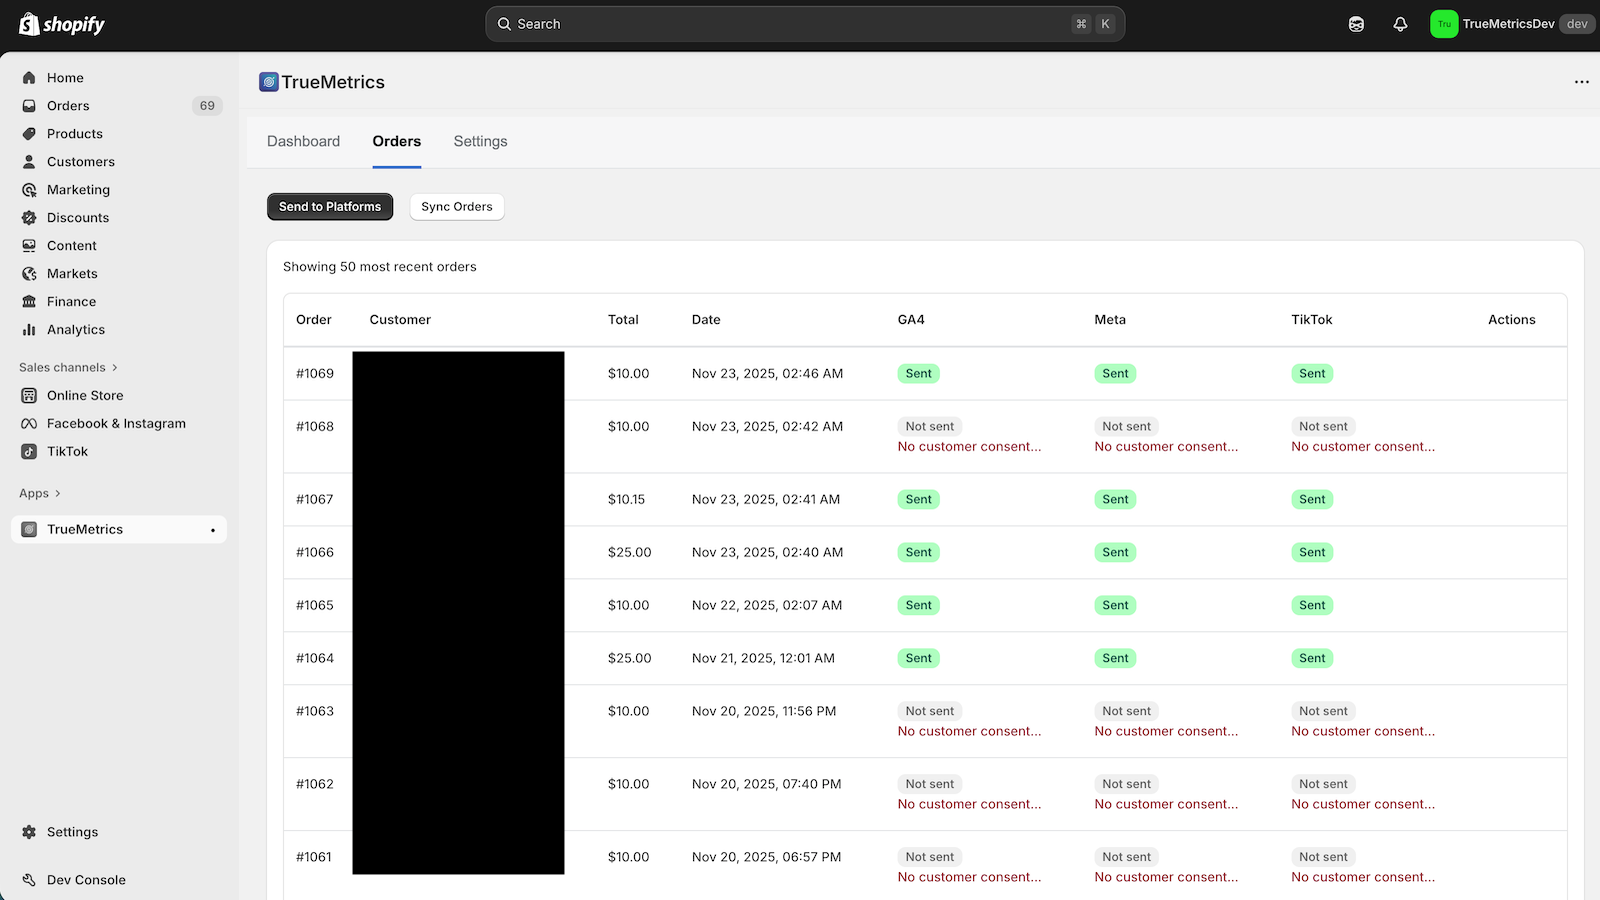Switch to the Dashboard tab

click(x=303, y=142)
